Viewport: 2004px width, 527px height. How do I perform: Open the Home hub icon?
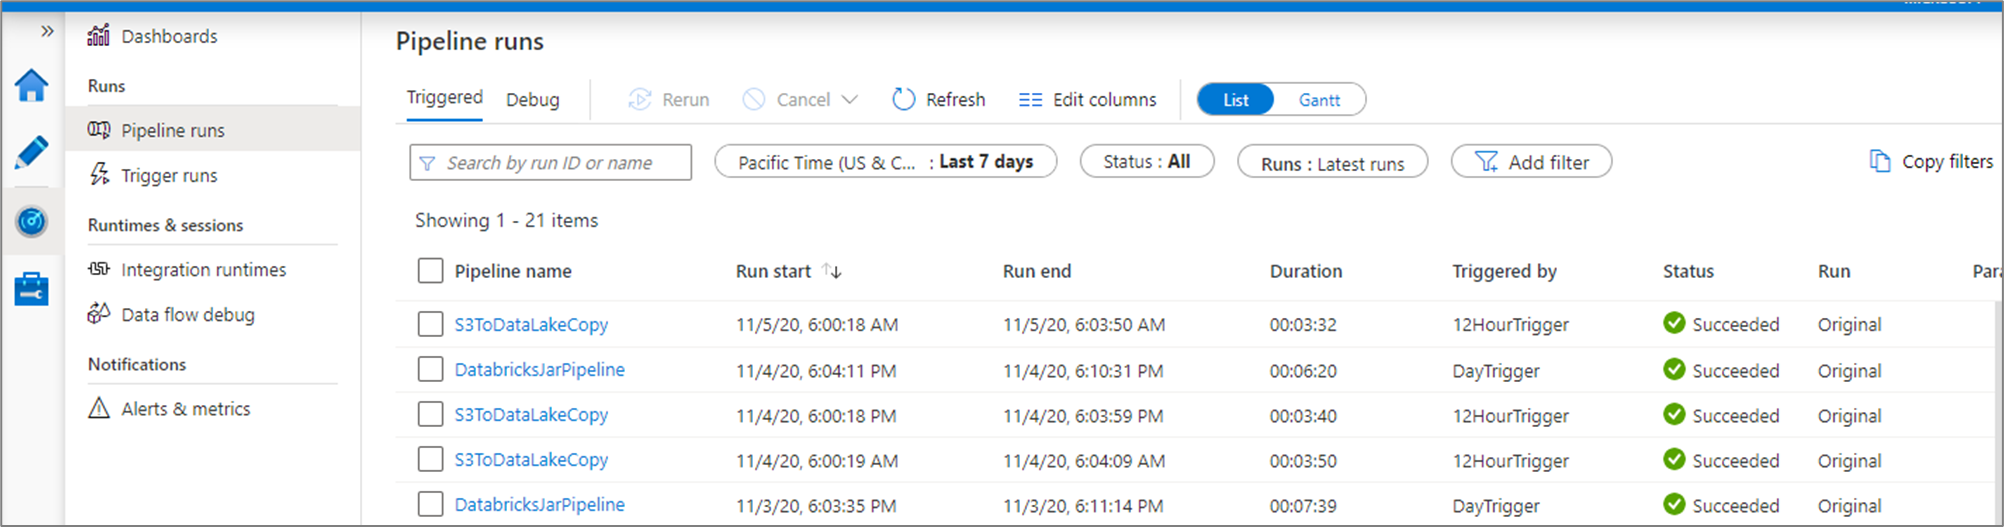pyautogui.click(x=31, y=86)
